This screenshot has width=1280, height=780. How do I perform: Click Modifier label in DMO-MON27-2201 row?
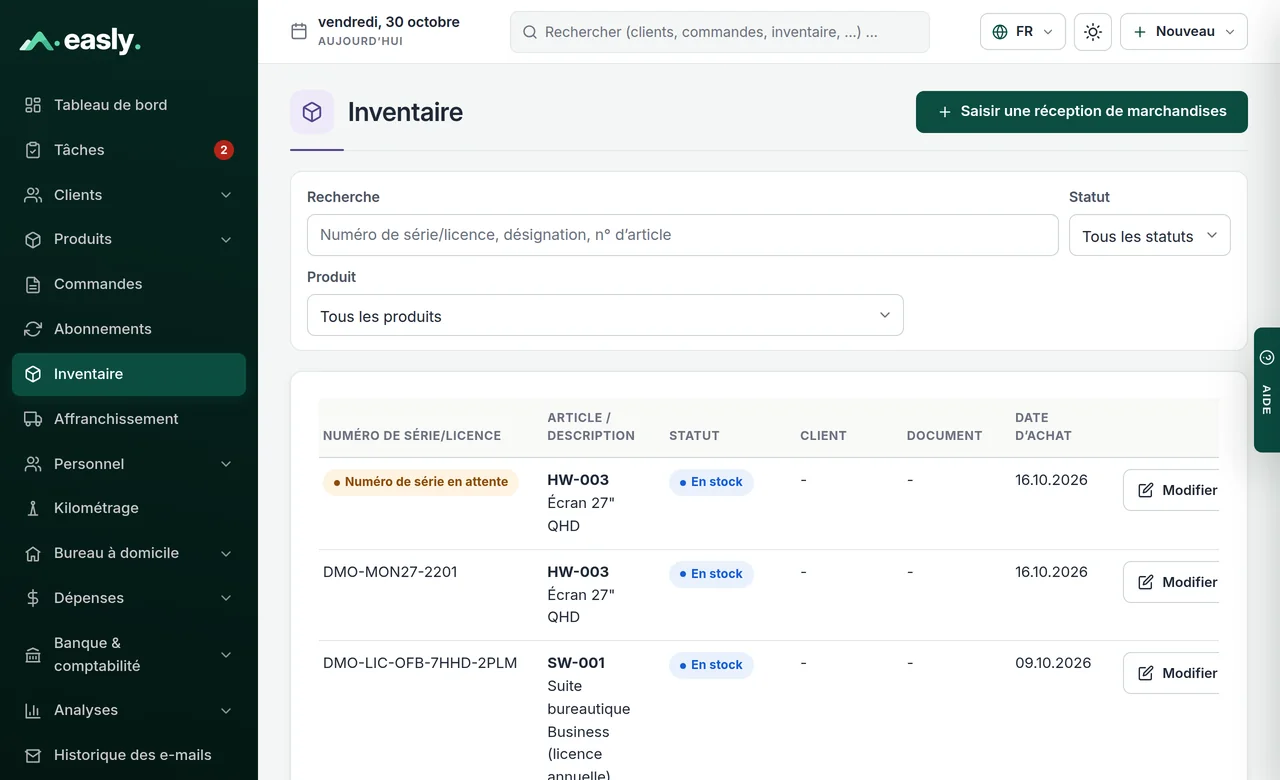coord(1190,582)
